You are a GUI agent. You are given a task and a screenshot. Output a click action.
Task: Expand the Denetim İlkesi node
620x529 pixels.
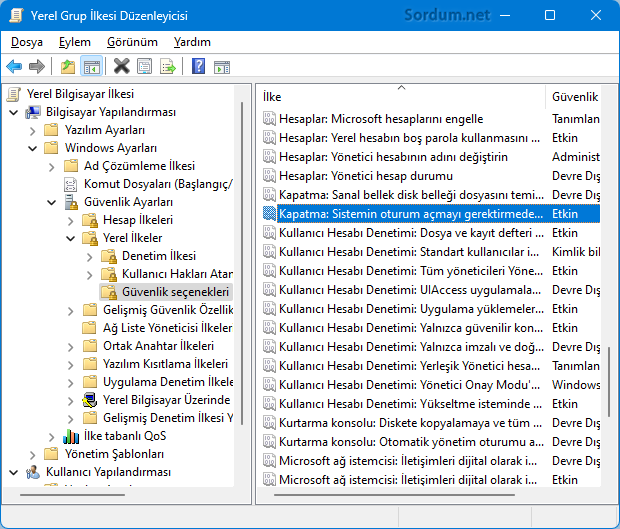tap(89, 257)
